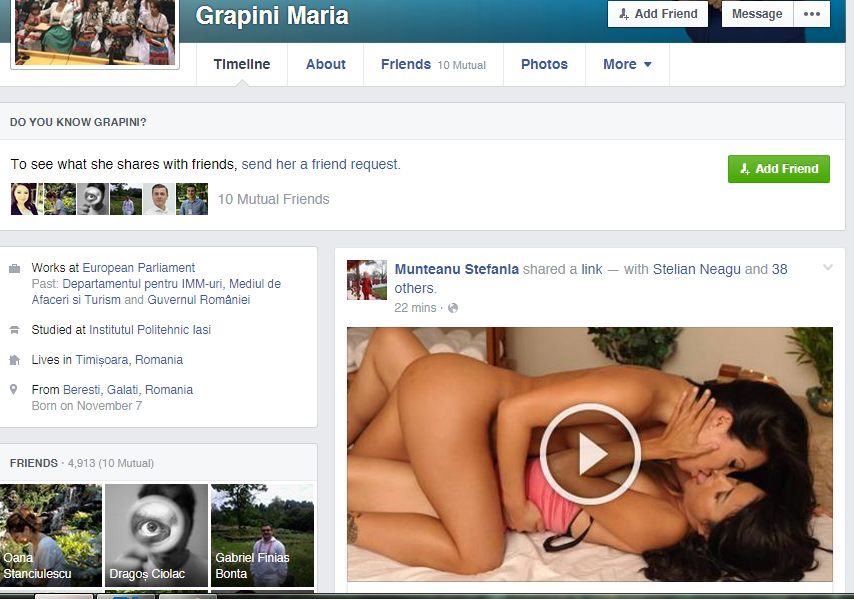
Task: Open Message button on profile header
Action: (757, 14)
